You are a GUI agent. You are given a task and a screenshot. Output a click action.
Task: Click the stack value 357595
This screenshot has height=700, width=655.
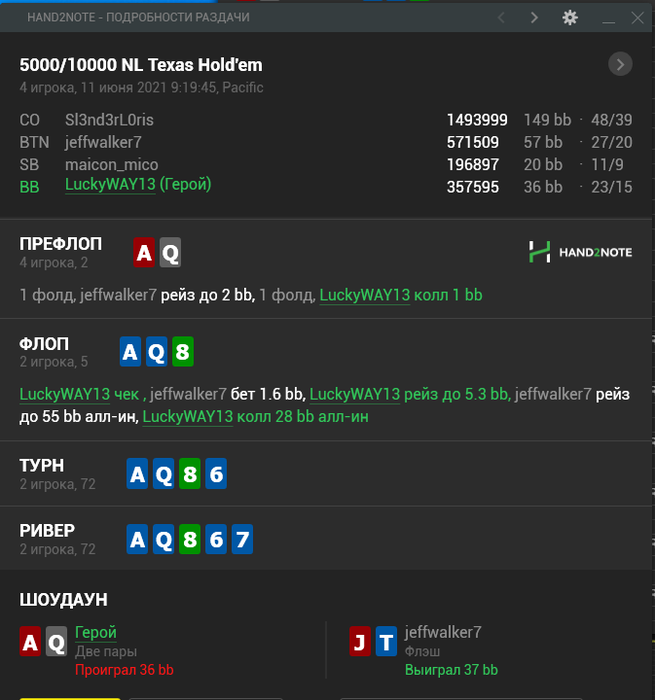pyautogui.click(x=472, y=187)
